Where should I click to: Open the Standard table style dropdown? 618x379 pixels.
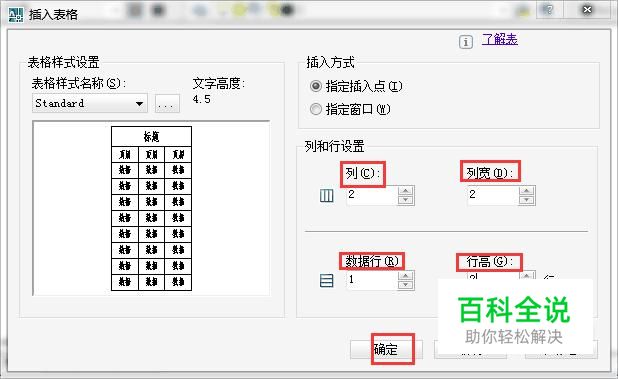[x=90, y=103]
